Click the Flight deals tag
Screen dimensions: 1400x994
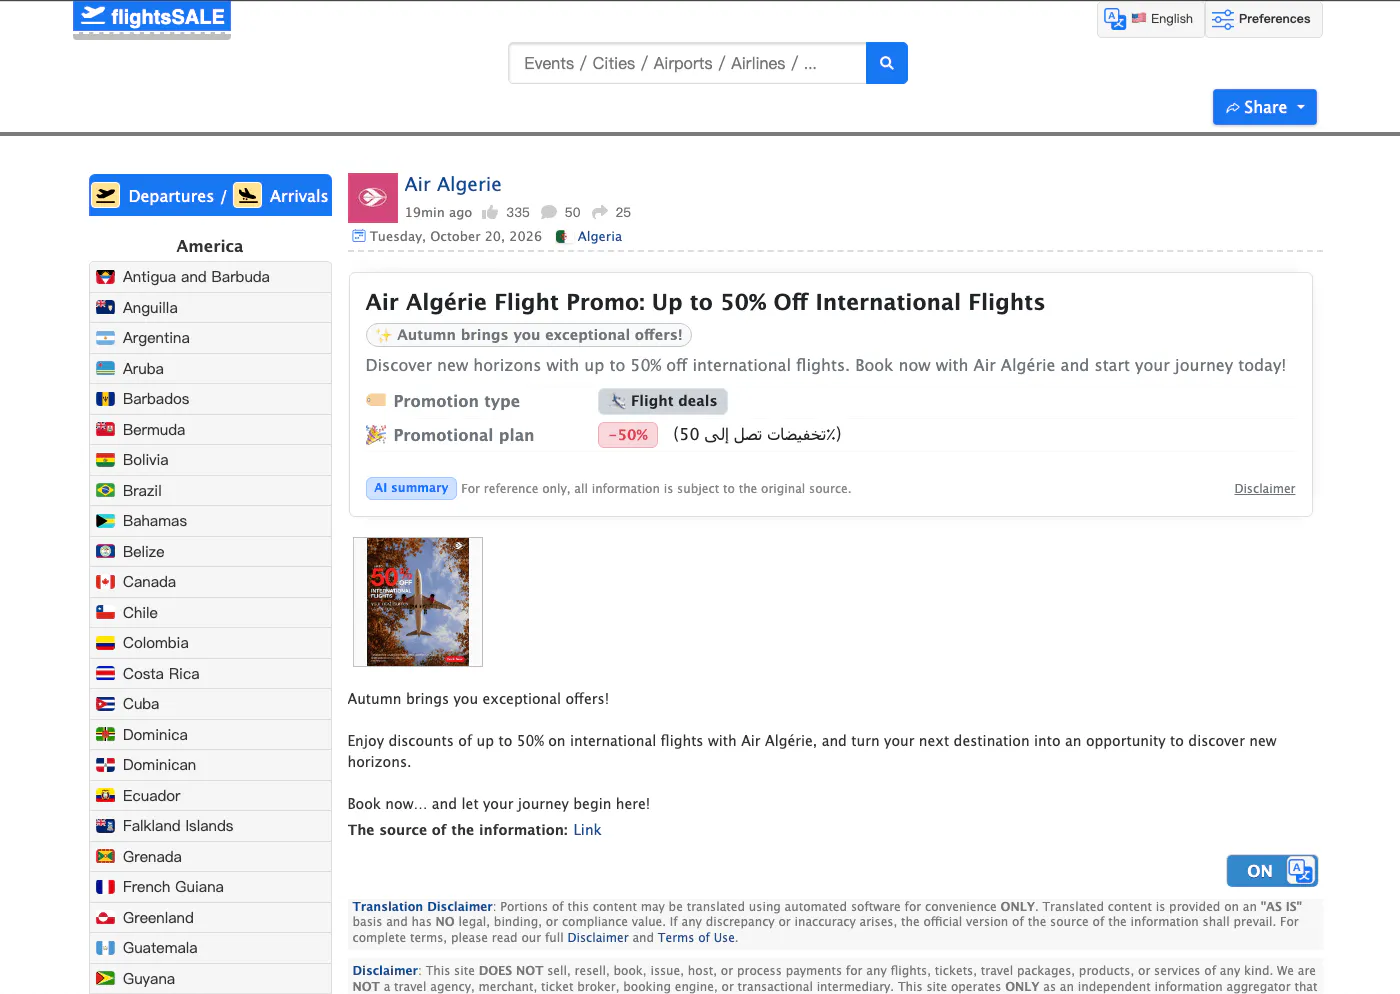(663, 401)
